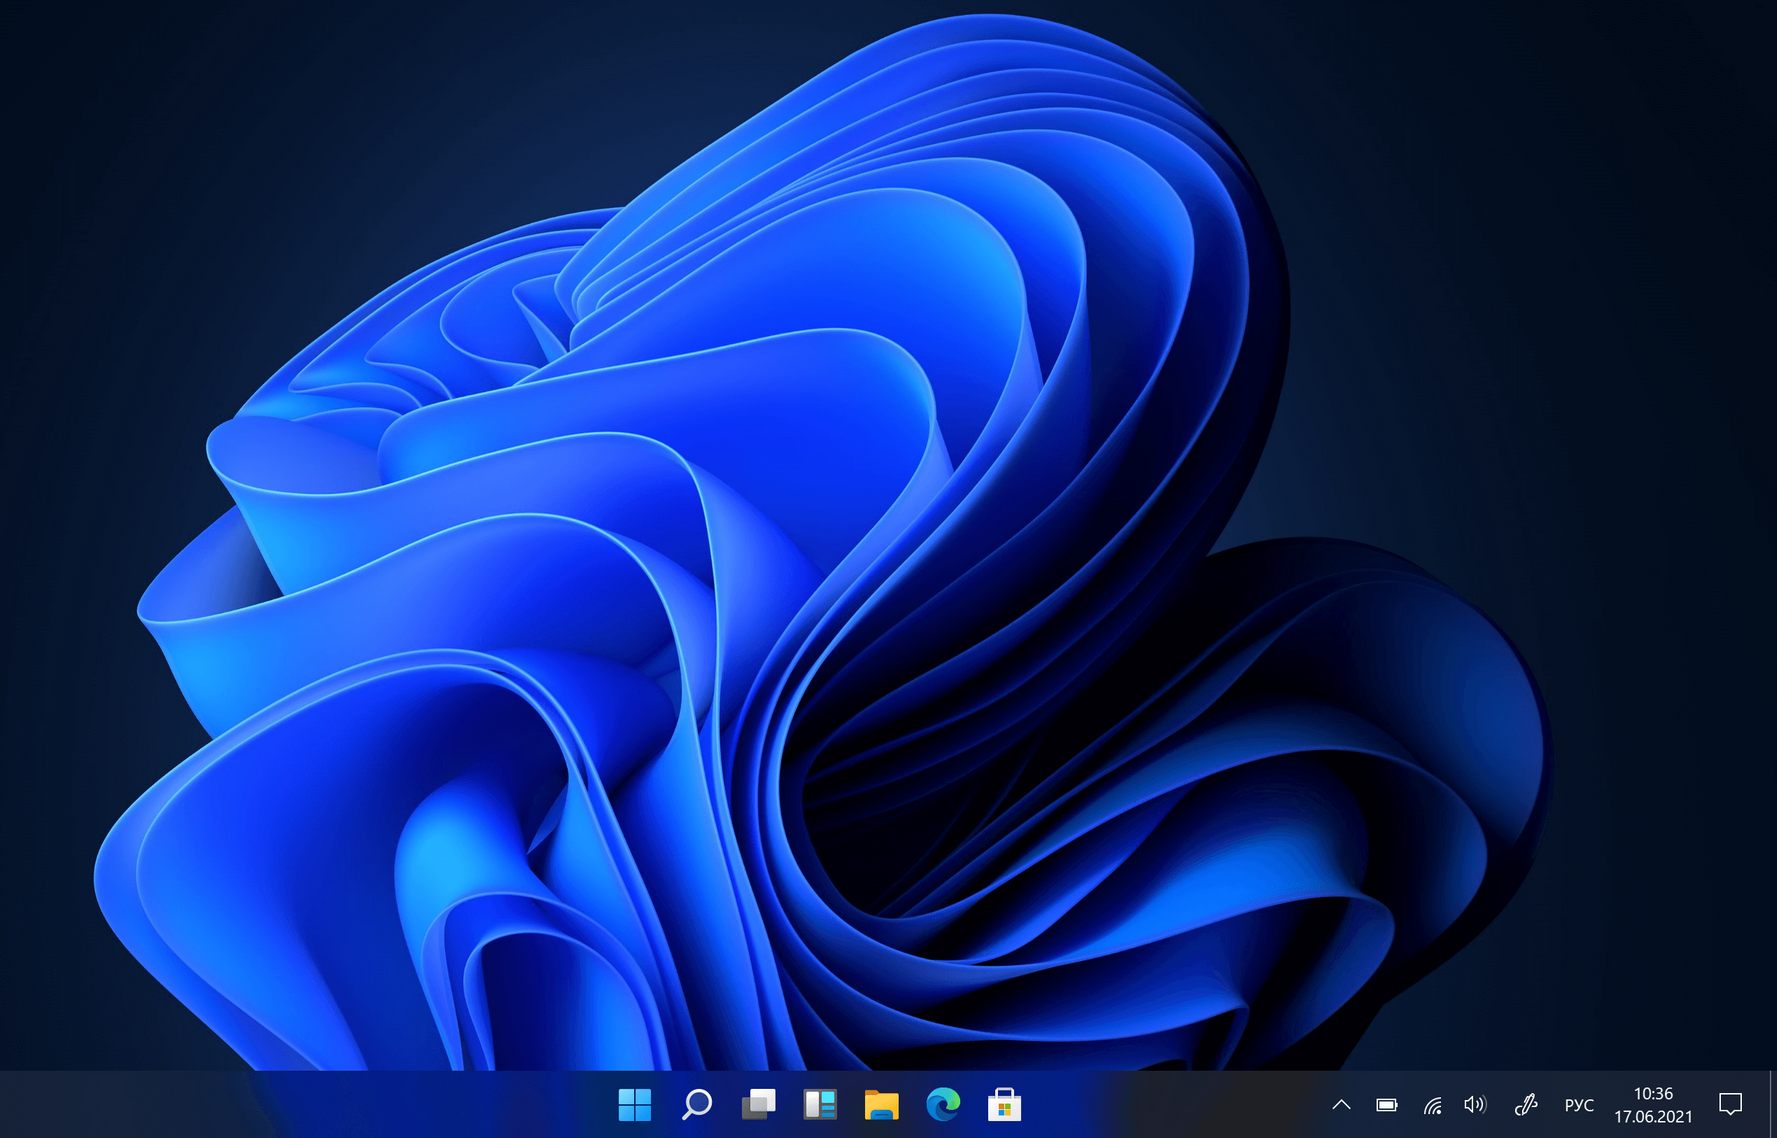This screenshot has height=1138, width=1777.
Task: Open the calendar by clicking 10:36 clock
Action: [1653, 1105]
